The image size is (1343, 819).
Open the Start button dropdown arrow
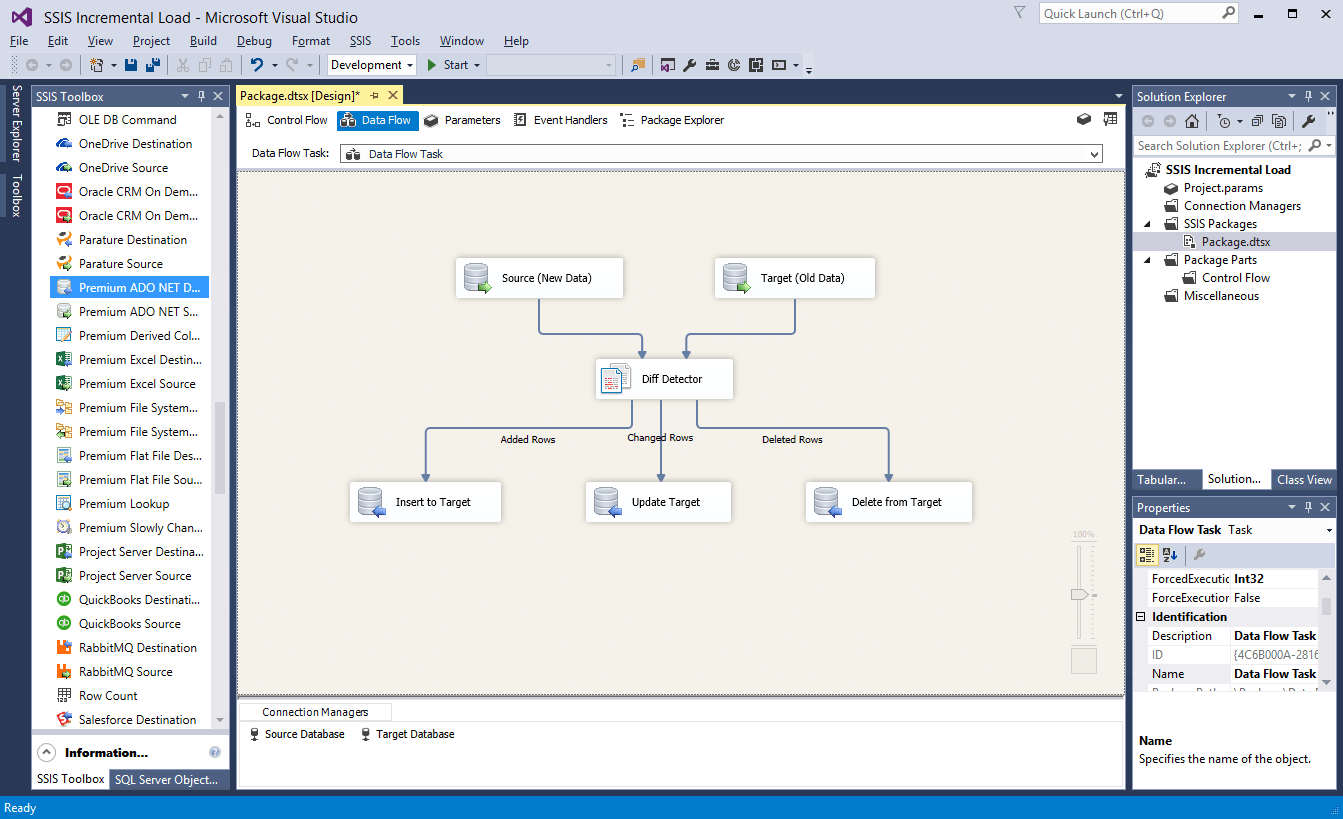coord(477,65)
